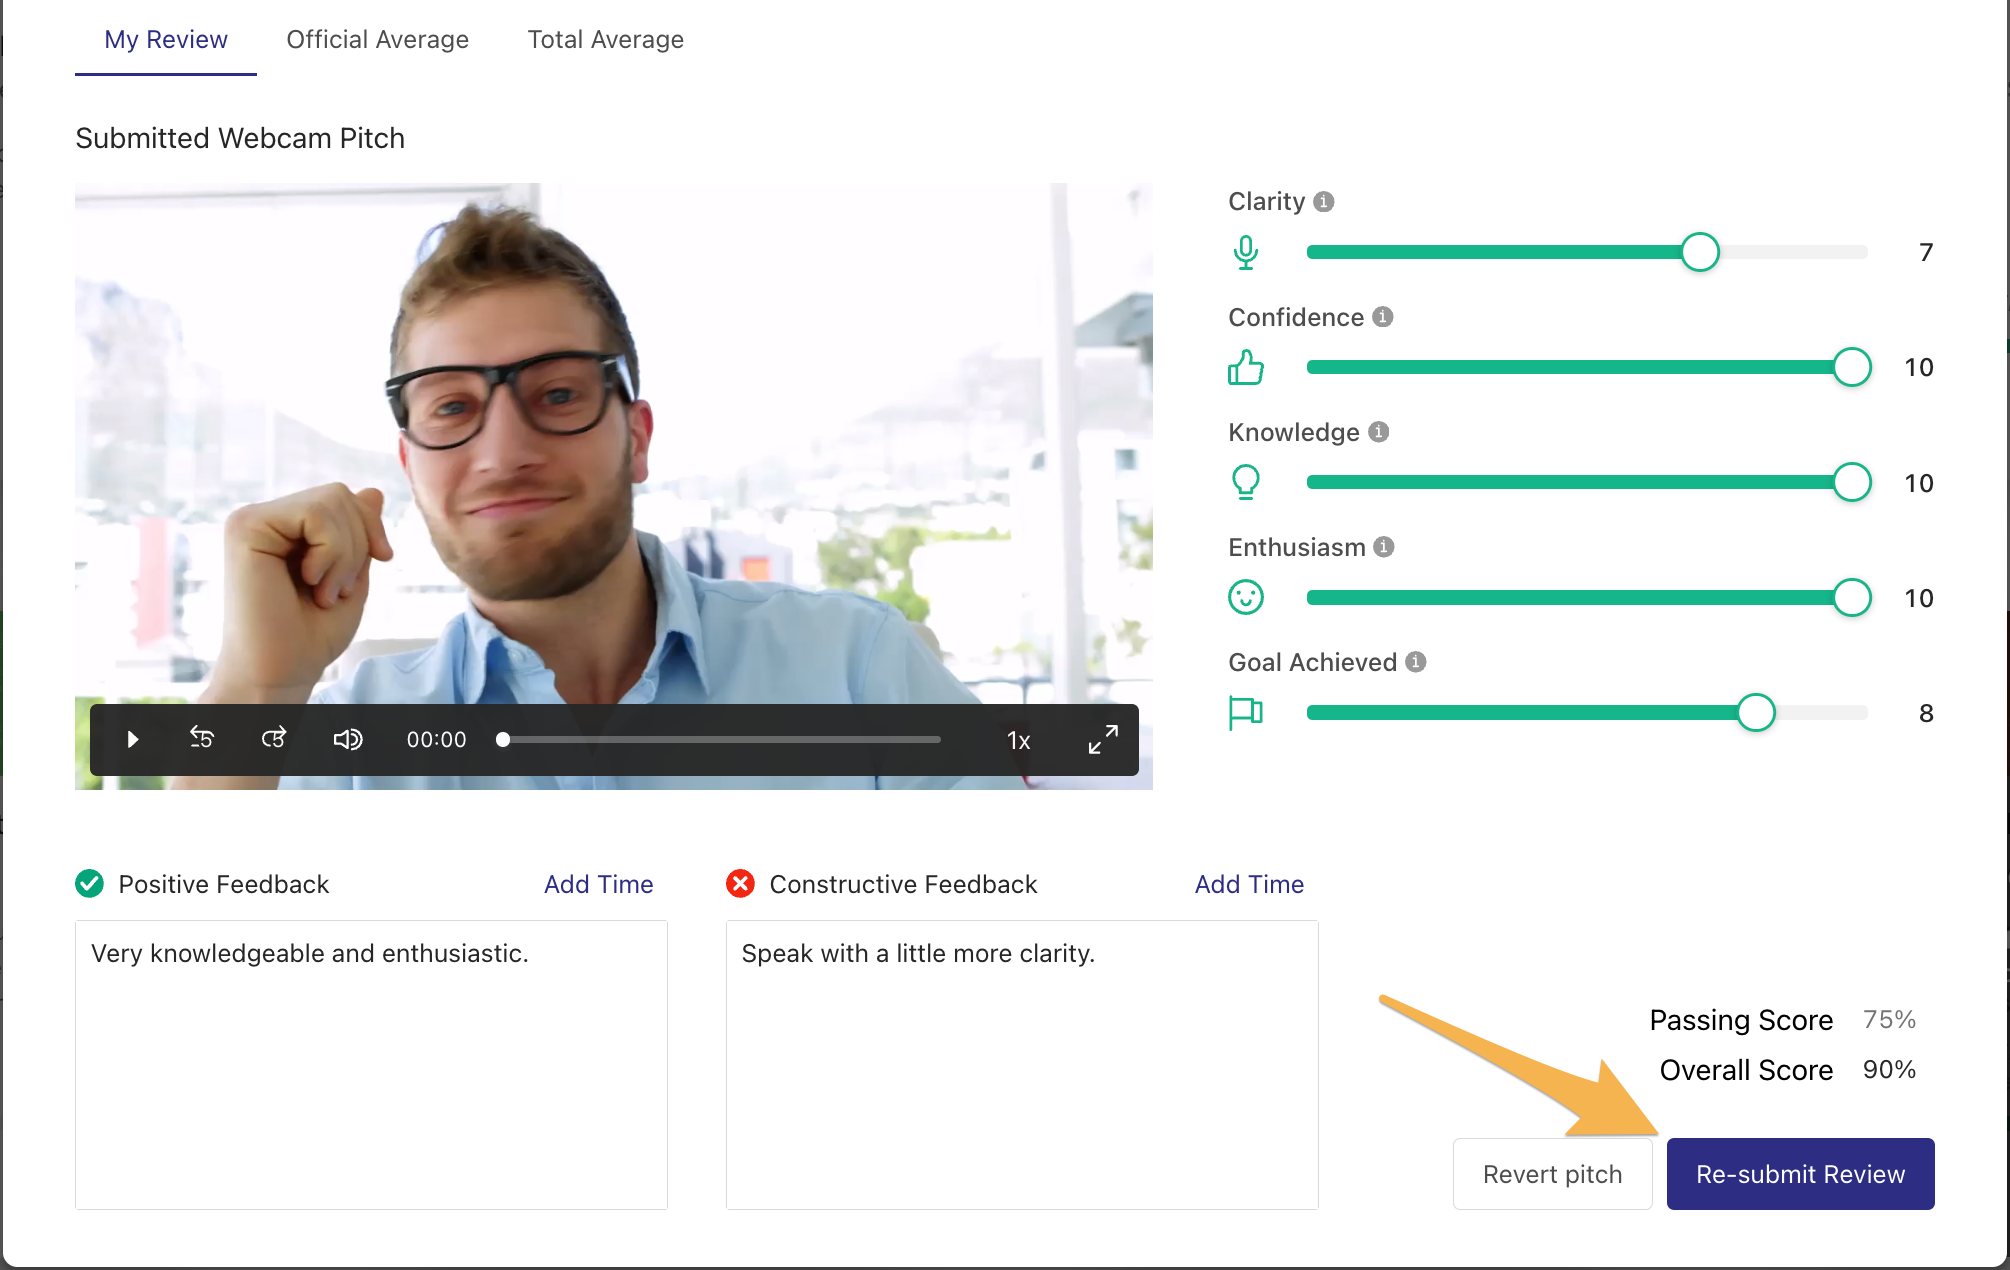Play the submitted webcam pitch video
Image resolution: width=2010 pixels, height=1270 pixels.
point(132,740)
